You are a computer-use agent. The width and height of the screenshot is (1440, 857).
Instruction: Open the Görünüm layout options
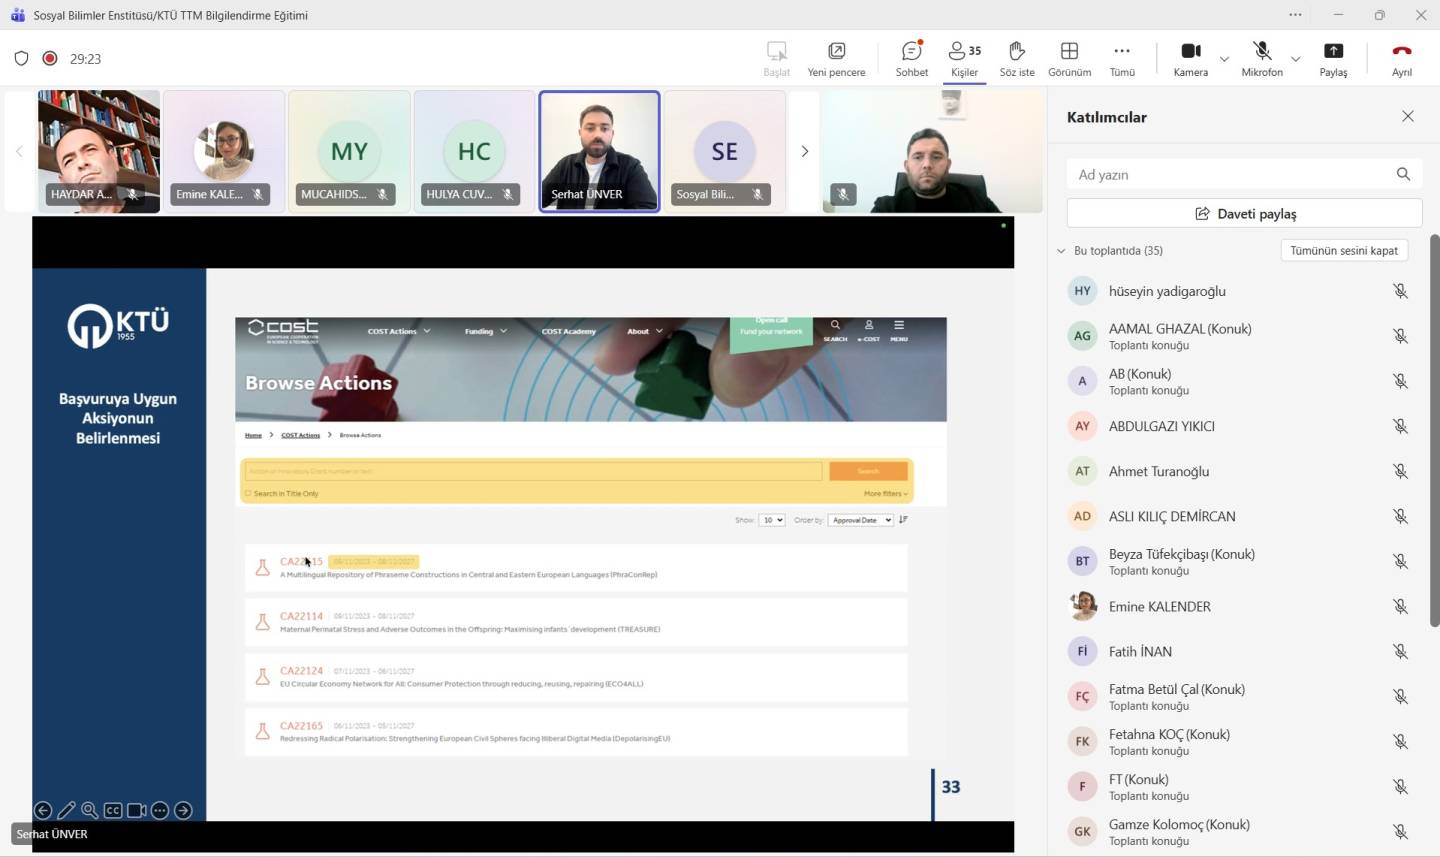click(1069, 58)
